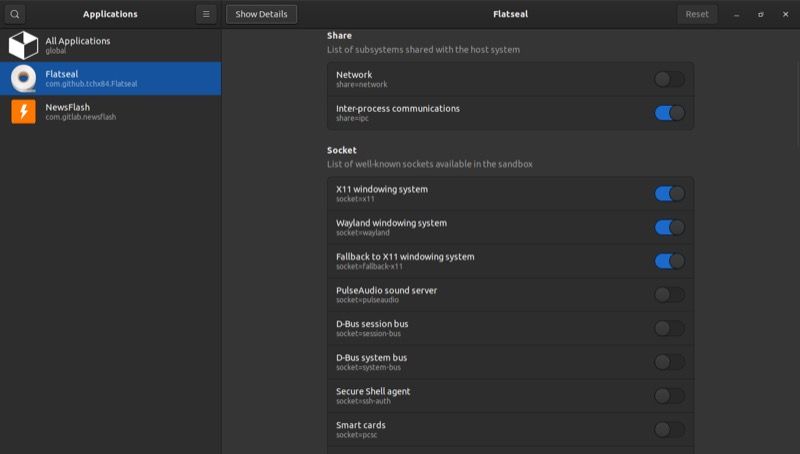Enable D-Bus session bus switch
The height and width of the screenshot is (454, 800).
pos(669,328)
